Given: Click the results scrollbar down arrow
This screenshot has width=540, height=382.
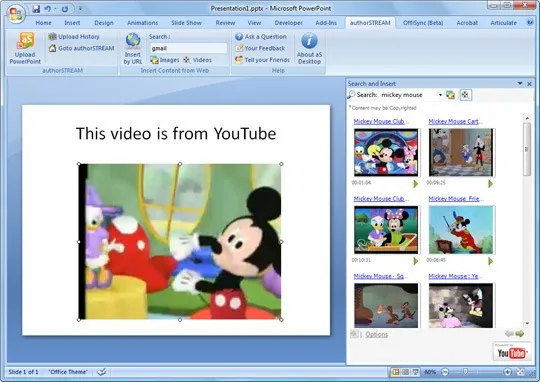Looking at the screenshot, I should 527,323.
